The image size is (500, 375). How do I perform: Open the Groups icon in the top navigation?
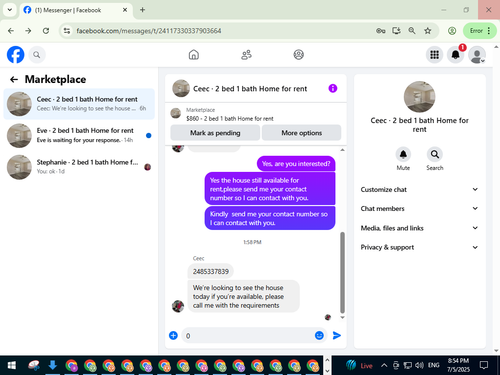coord(298,55)
